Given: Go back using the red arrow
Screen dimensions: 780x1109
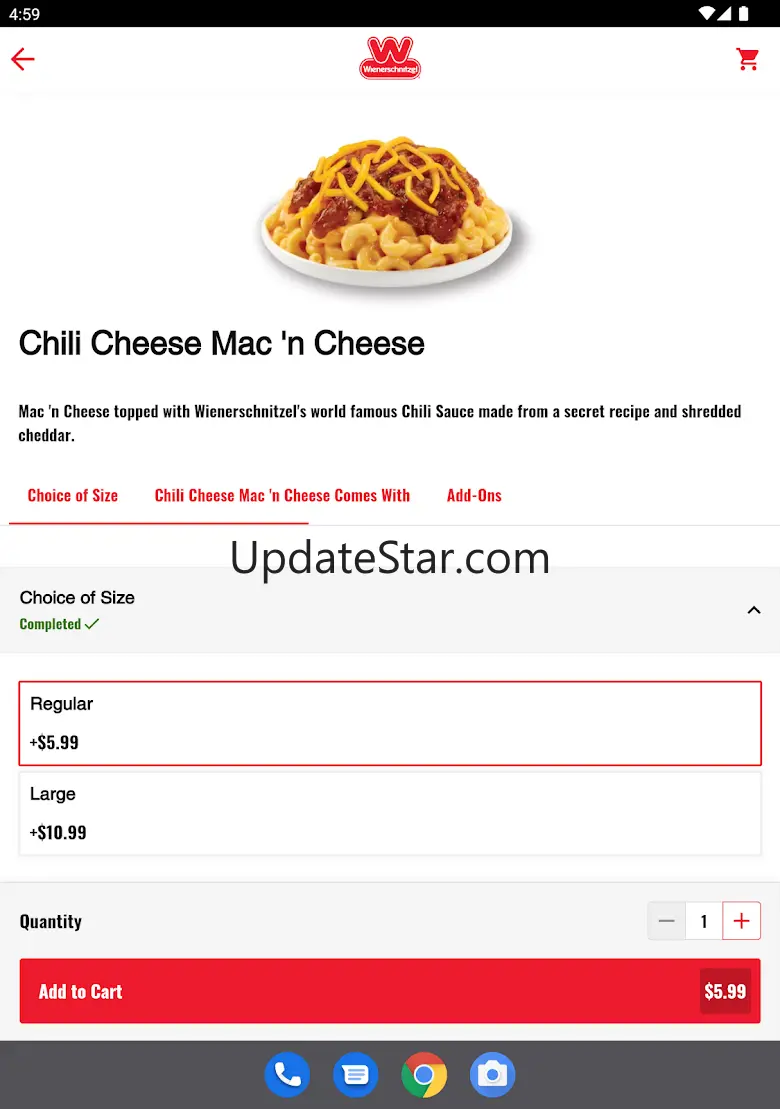Looking at the screenshot, I should 23,59.
